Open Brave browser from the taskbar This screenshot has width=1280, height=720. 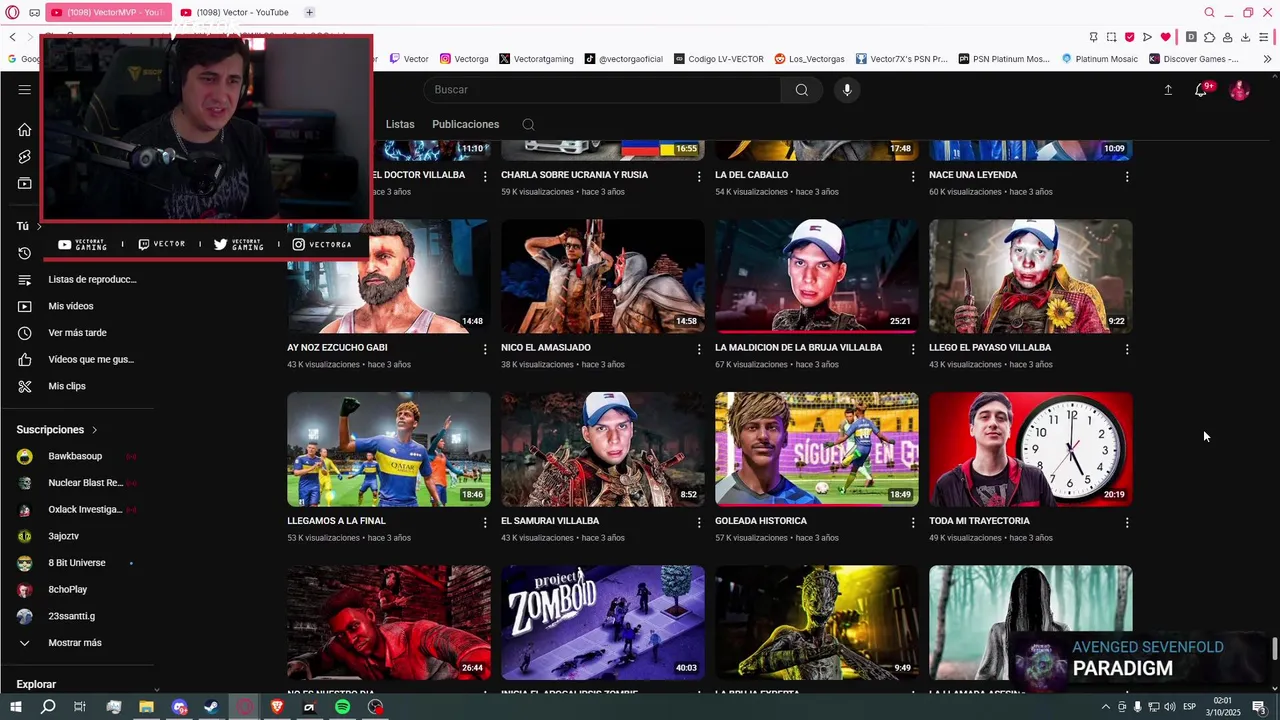(277, 707)
